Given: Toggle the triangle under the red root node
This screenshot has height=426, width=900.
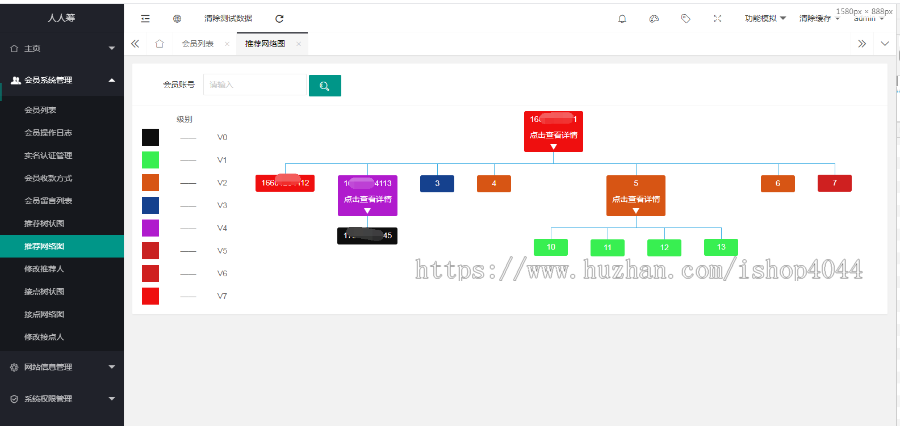Looking at the screenshot, I should pos(553,147).
